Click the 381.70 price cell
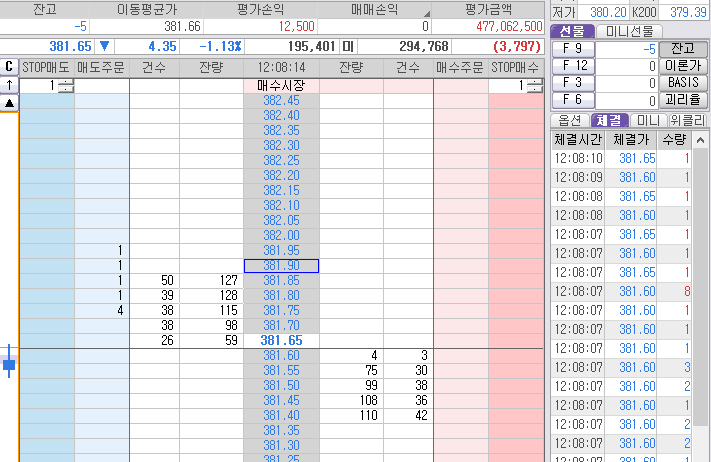The image size is (711, 462). click(281, 326)
